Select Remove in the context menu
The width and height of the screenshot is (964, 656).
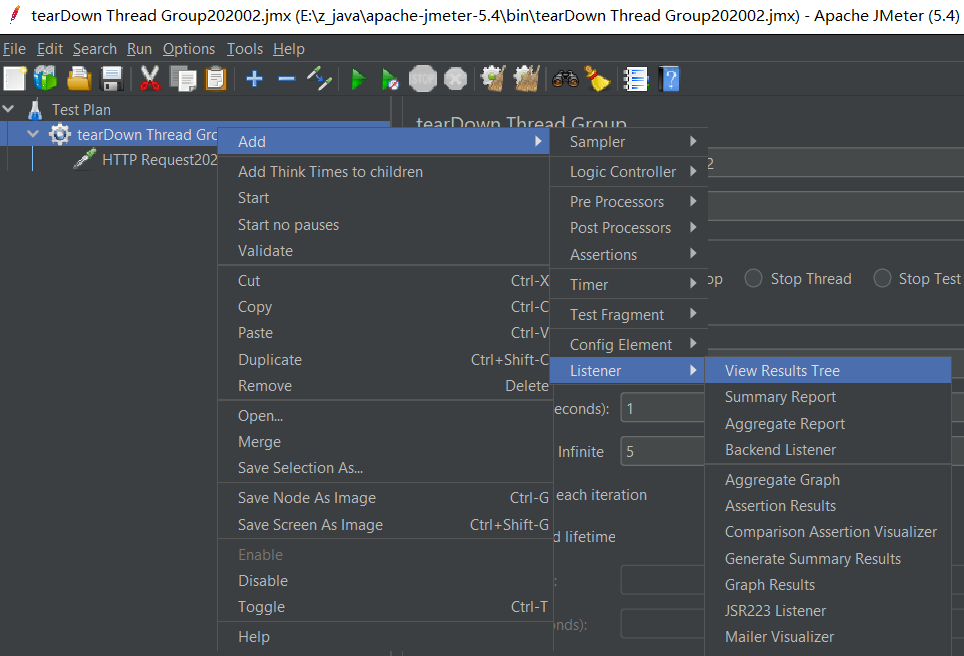pos(384,385)
